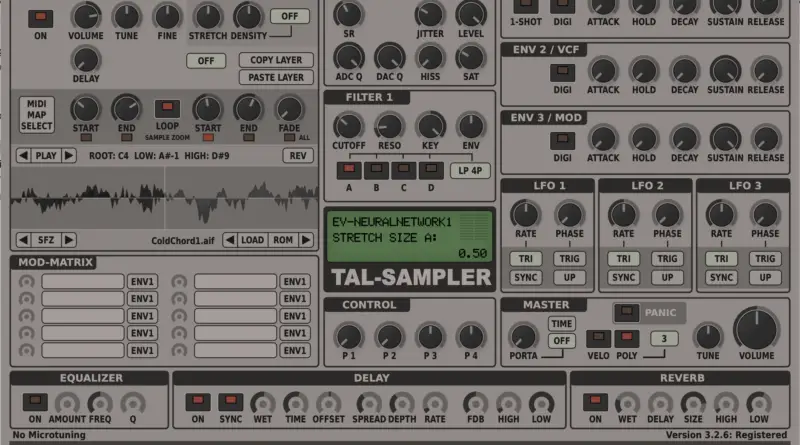Click filter RESO knob
Viewport: 800px width, 445px height.
[389, 126]
